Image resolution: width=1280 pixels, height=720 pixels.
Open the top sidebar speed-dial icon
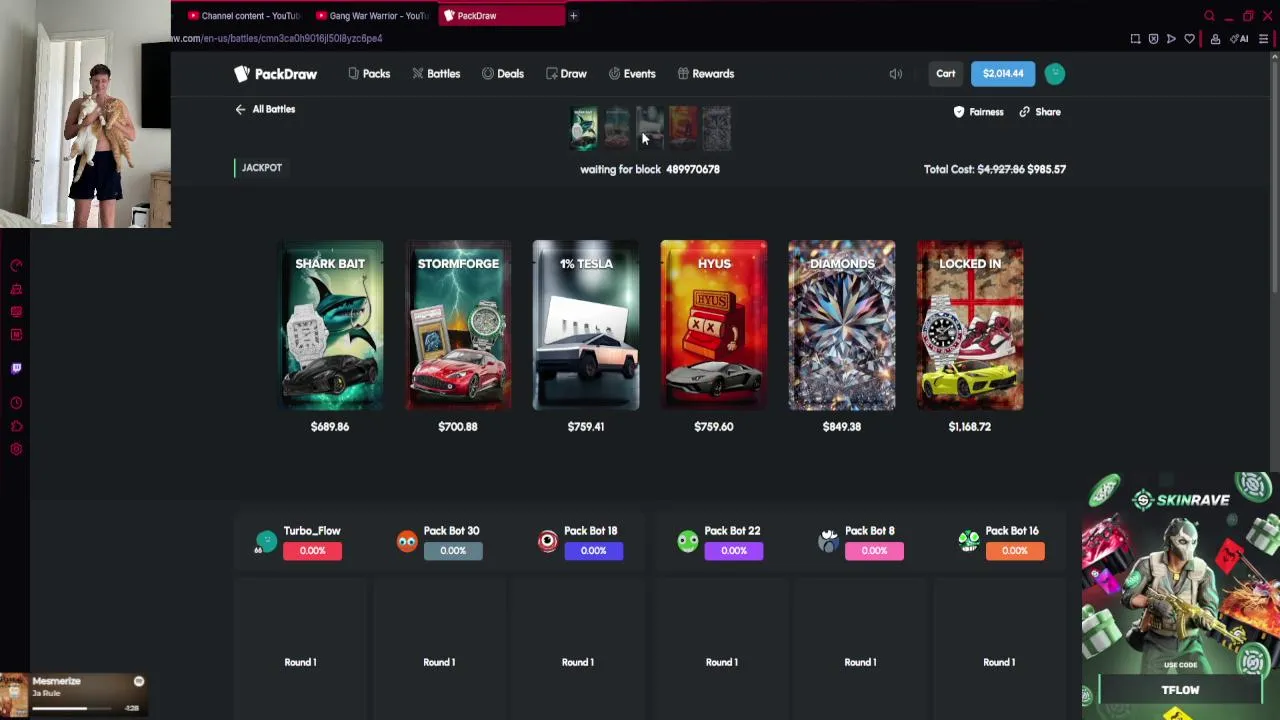point(16,266)
